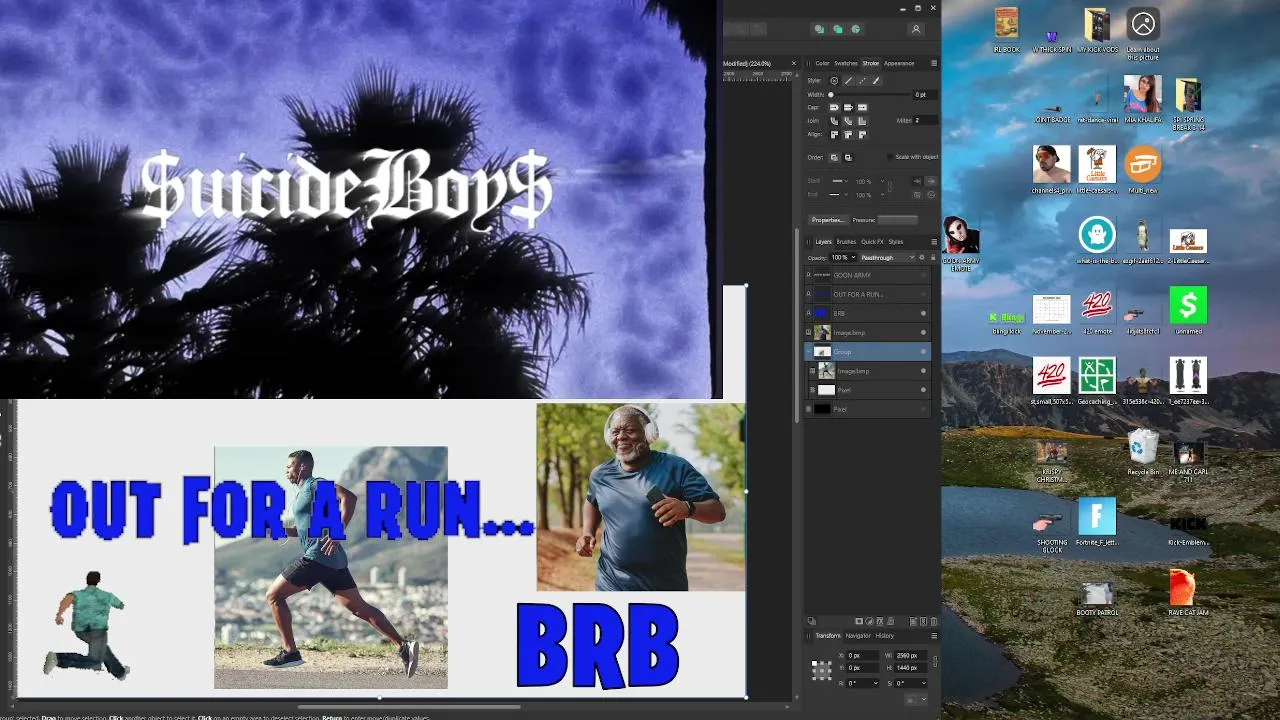Image resolution: width=1280 pixels, height=720 pixels.
Task: Toggle visibility of BRB layer
Action: (x=923, y=313)
